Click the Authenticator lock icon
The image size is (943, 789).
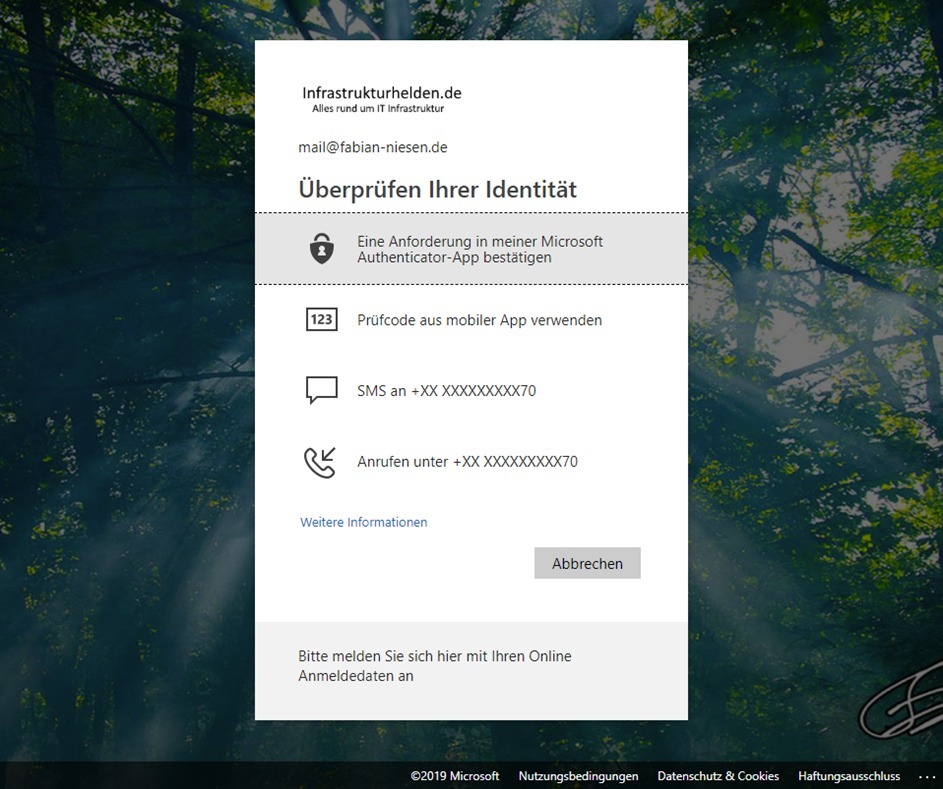pyautogui.click(x=322, y=248)
